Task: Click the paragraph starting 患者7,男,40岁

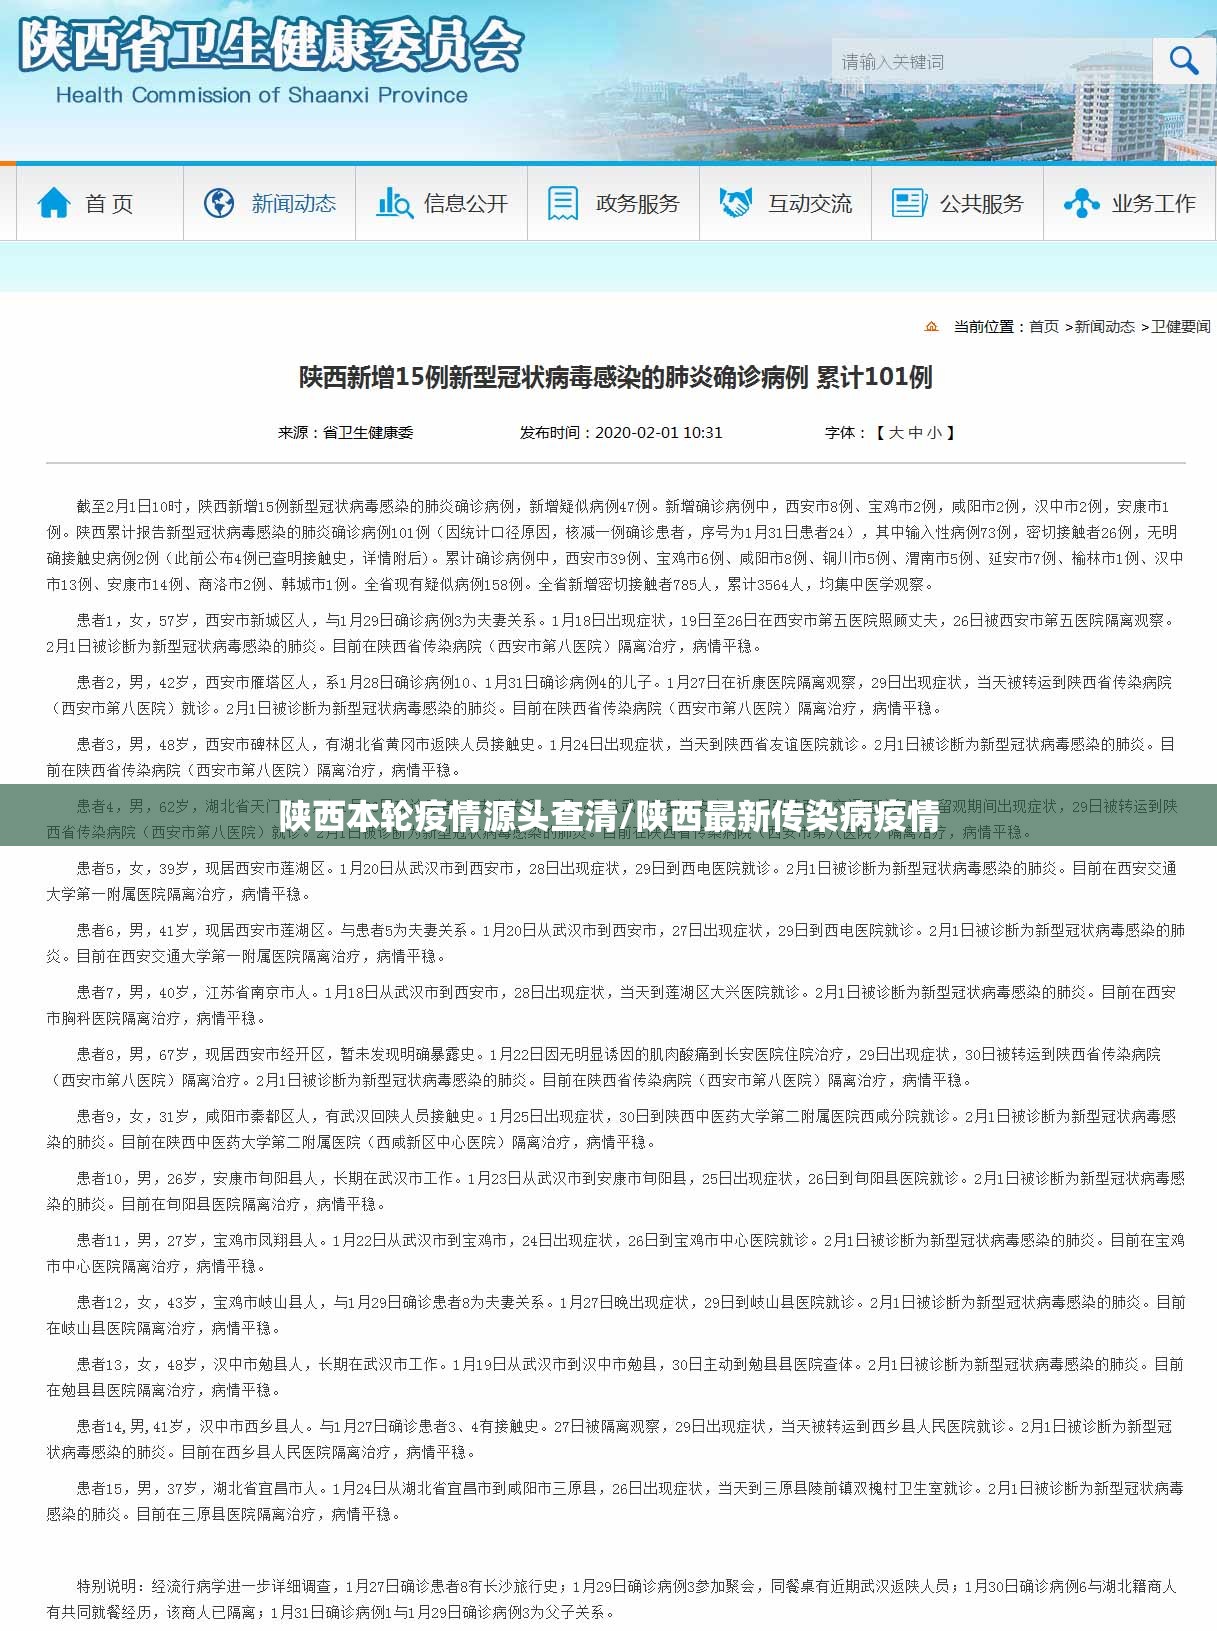Action: click(613, 1005)
